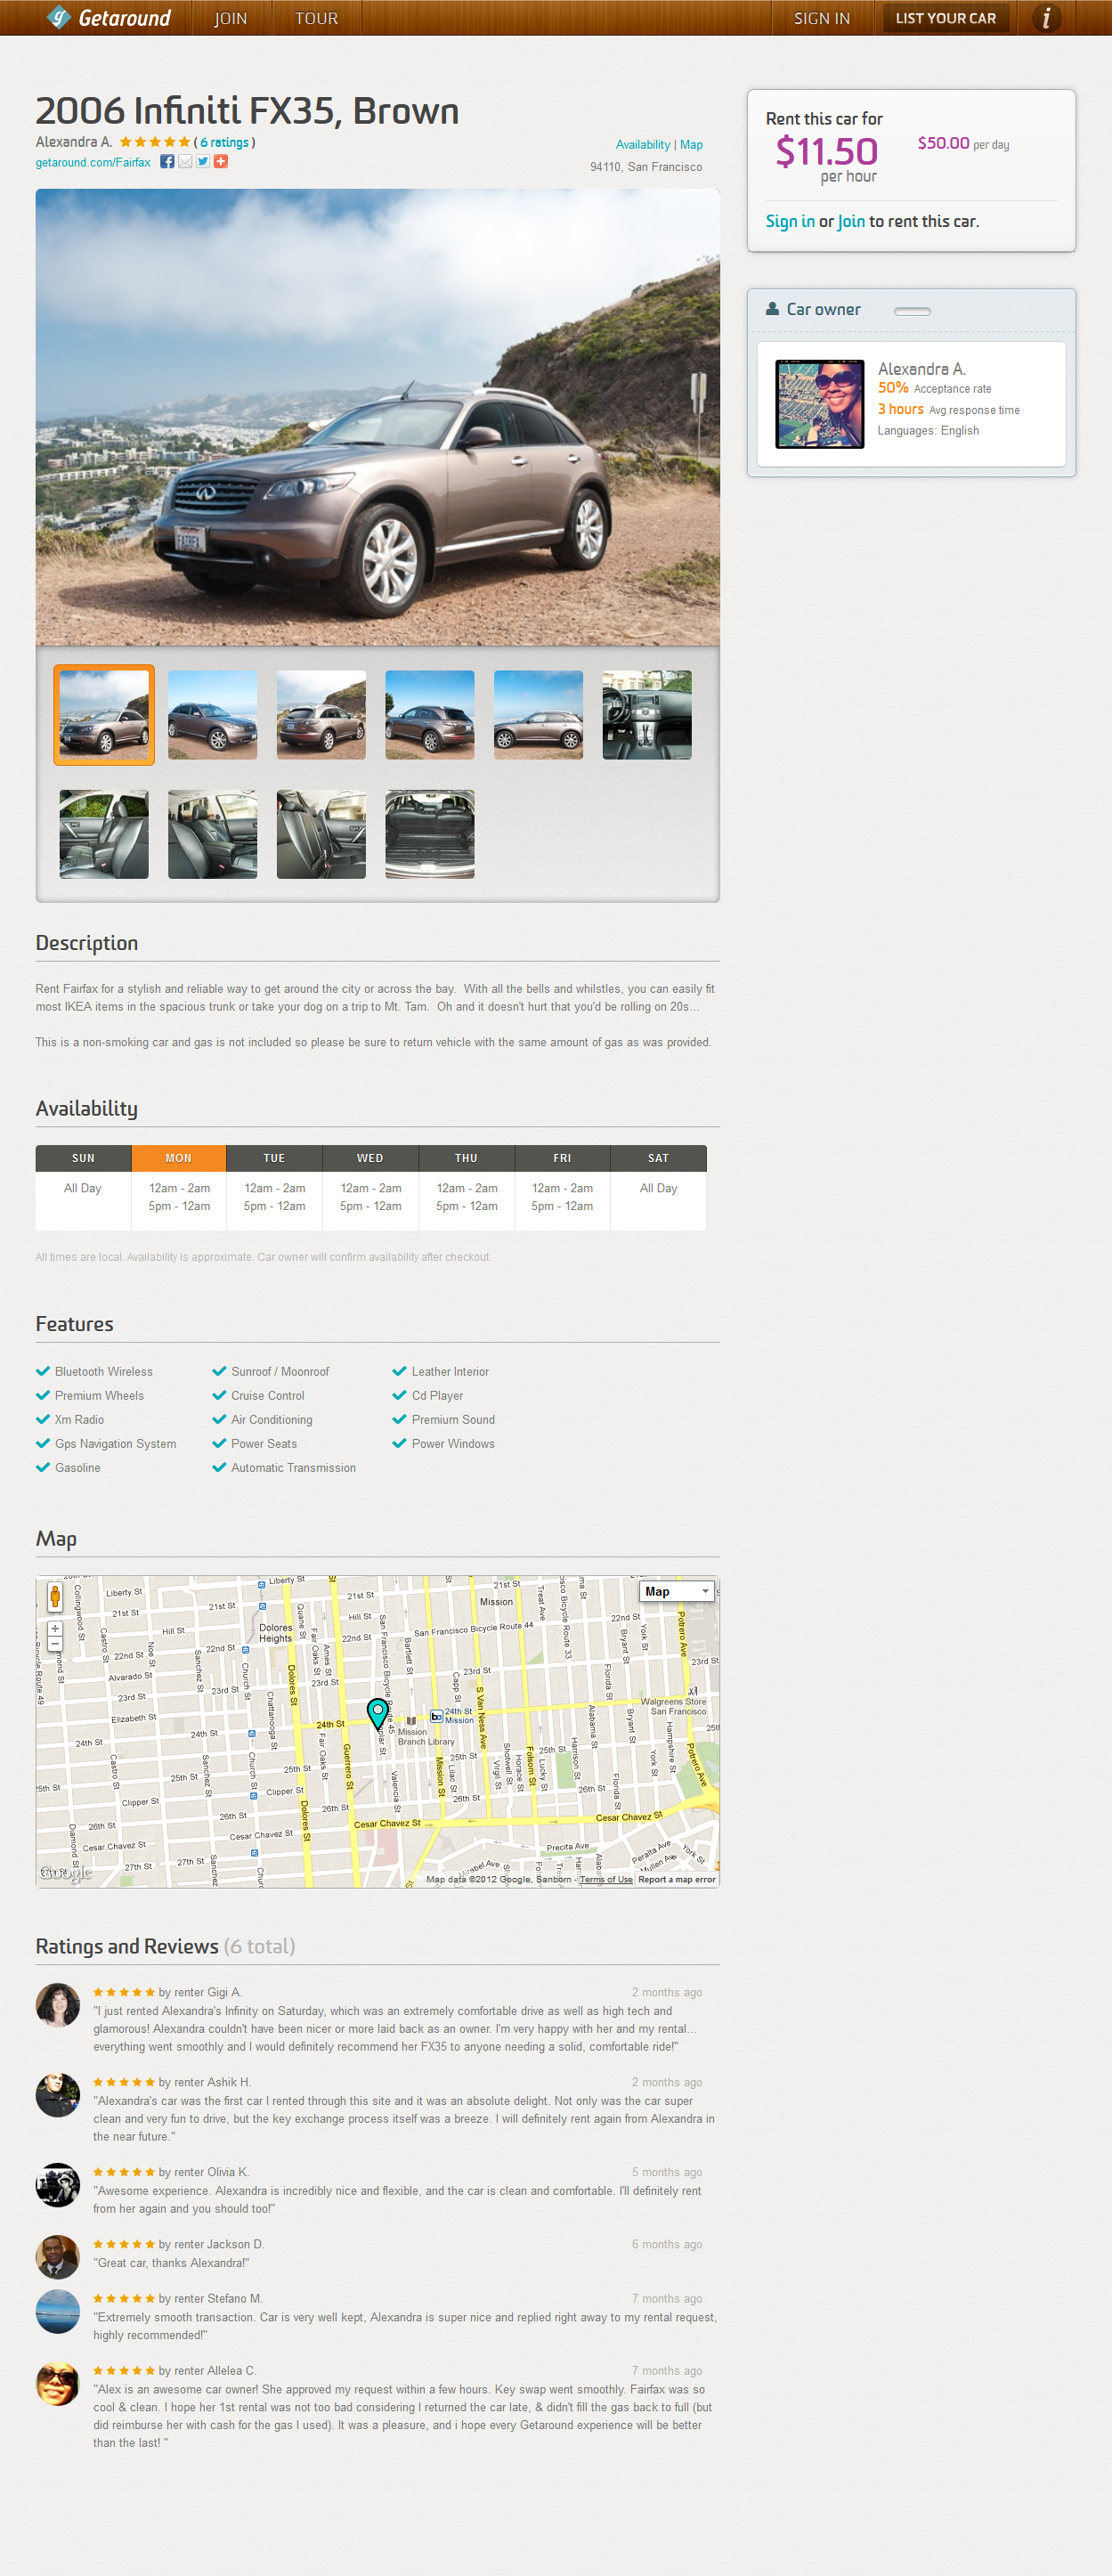Select the dashboard interior thumbnail
The width and height of the screenshot is (1112, 2576).
tap(647, 715)
